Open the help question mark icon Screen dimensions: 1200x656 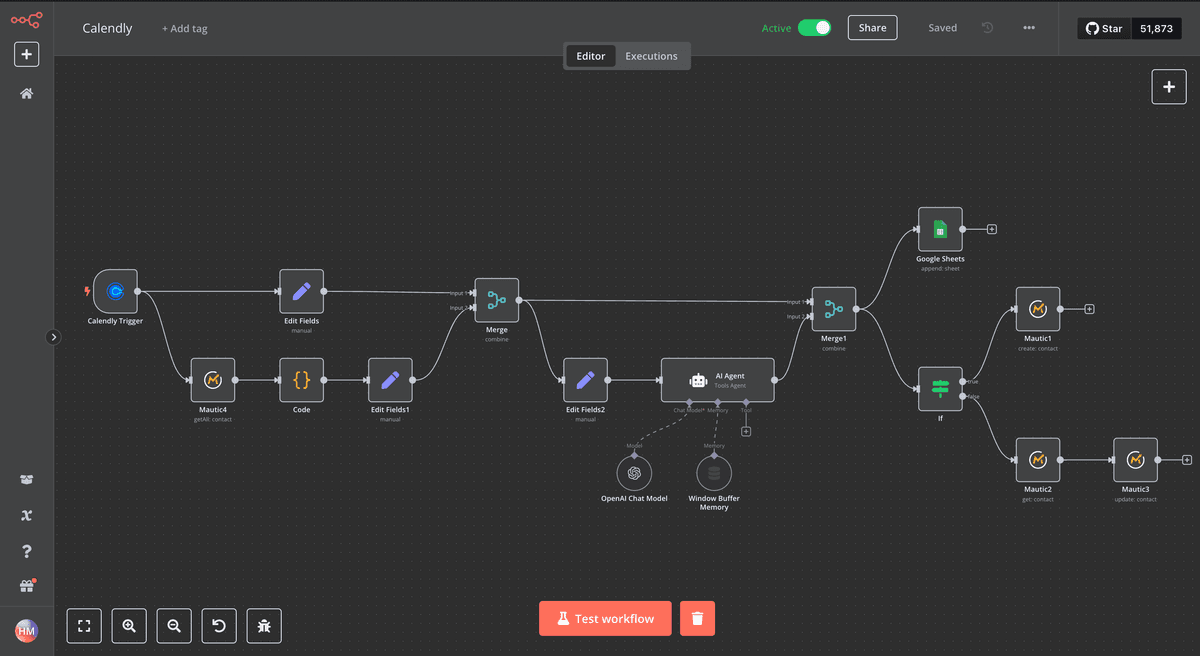(27, 551)
